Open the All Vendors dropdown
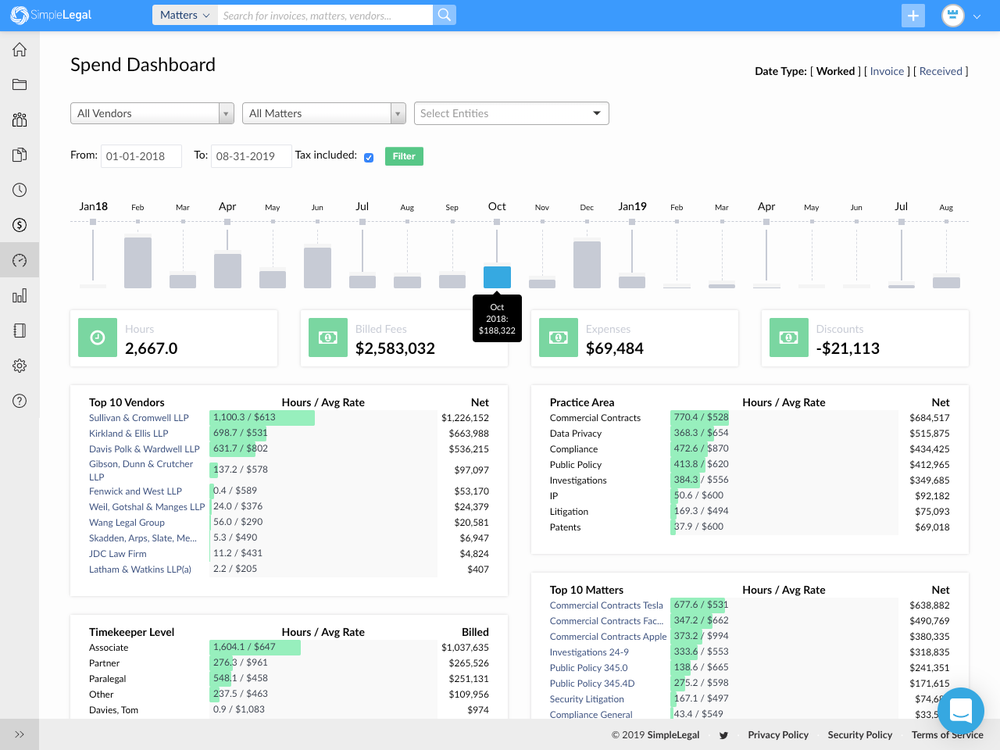 click(x=151, y=113)
